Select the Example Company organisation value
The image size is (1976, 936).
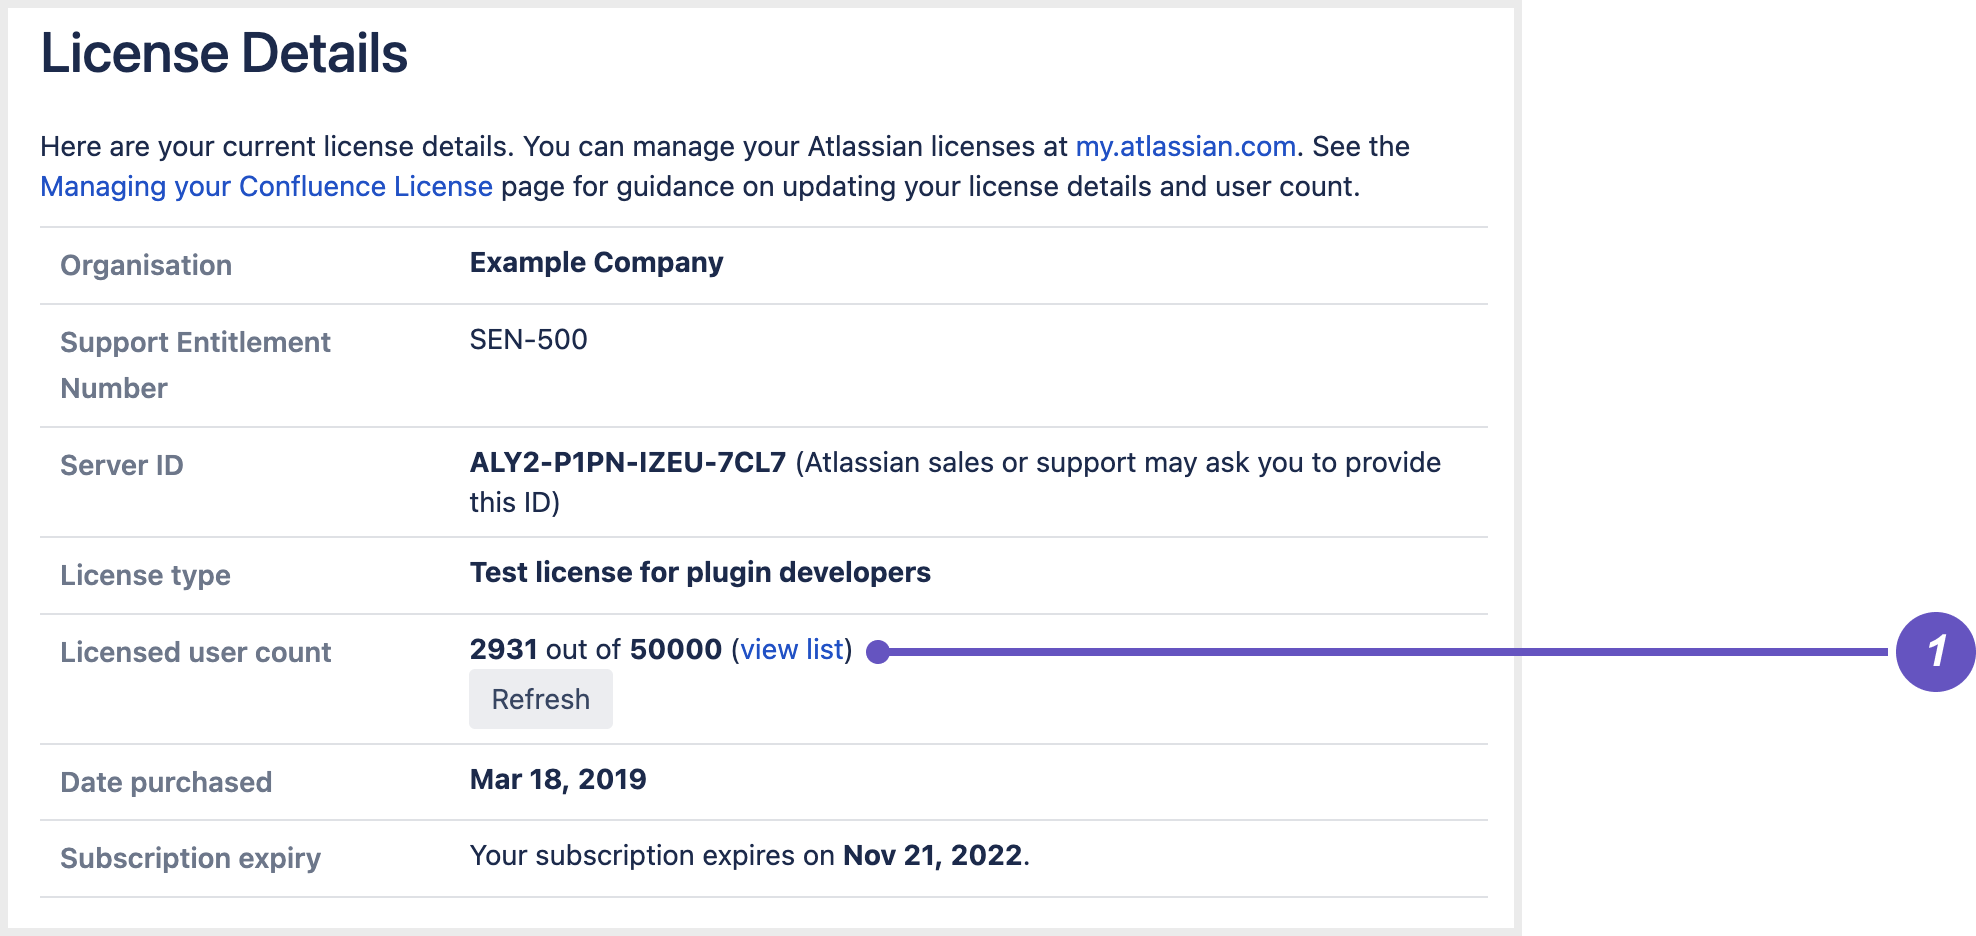596,262
